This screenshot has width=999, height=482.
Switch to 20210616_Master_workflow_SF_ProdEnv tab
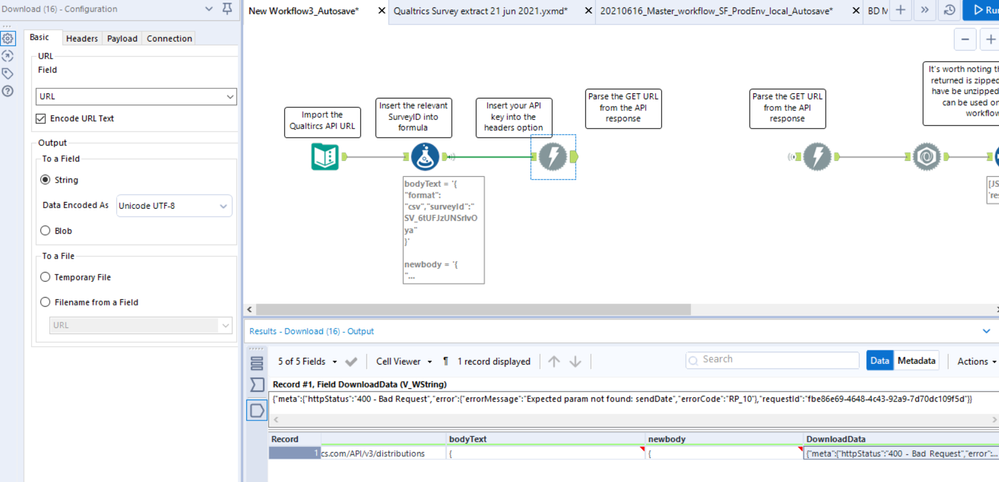[716, 11]
